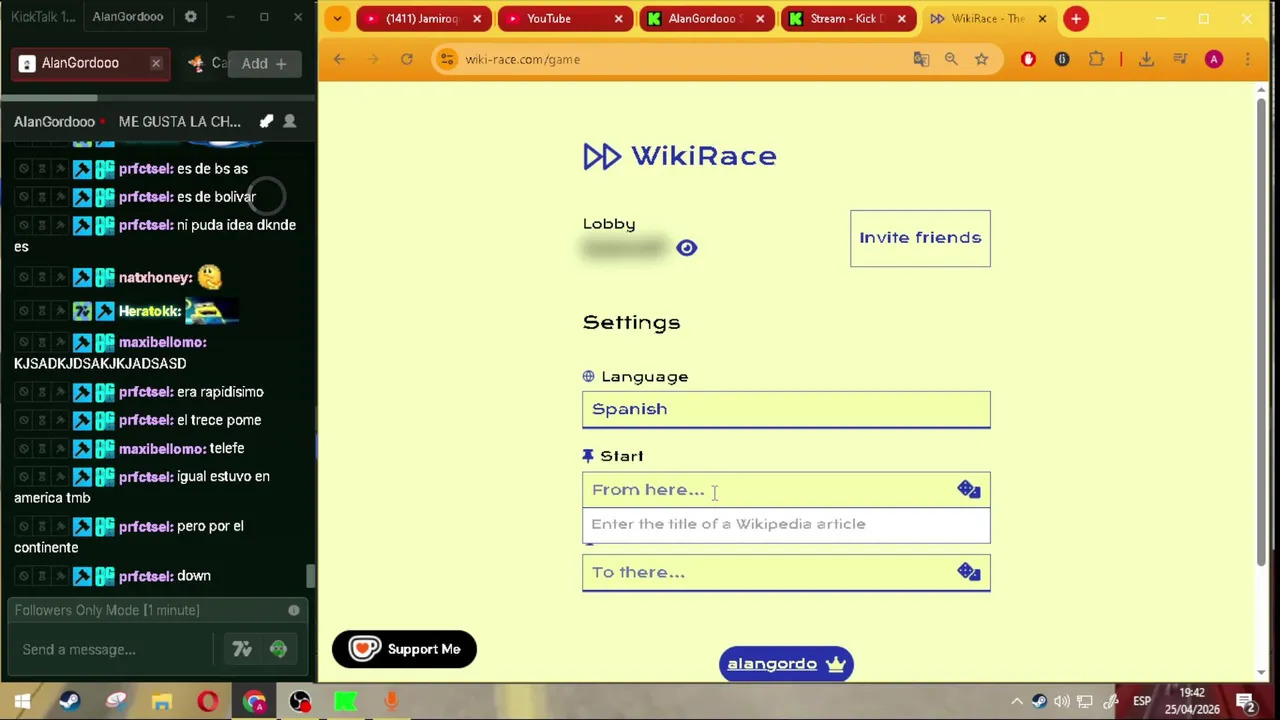The height and width of the screenshot is (720, 1280).
Task: Open Chrome extensions puzzle menu
Action: [x=1096, y=59]
